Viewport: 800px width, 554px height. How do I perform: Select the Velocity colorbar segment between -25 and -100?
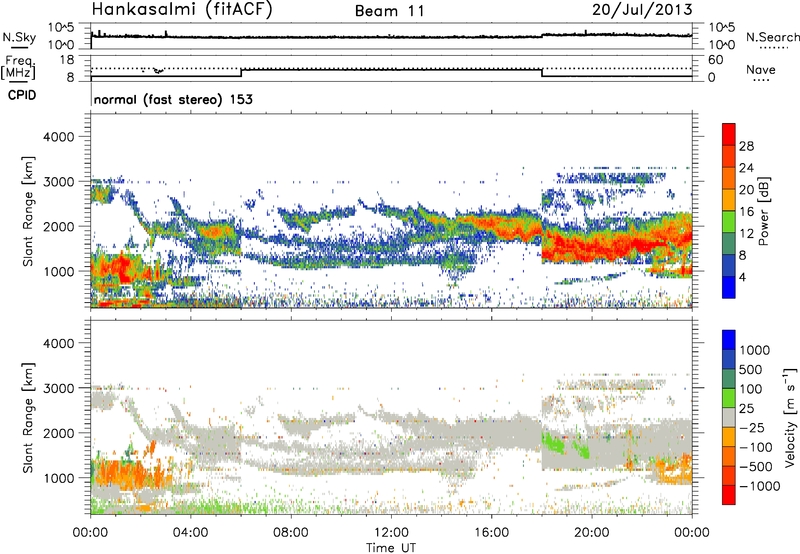click(x=729, y=437)
